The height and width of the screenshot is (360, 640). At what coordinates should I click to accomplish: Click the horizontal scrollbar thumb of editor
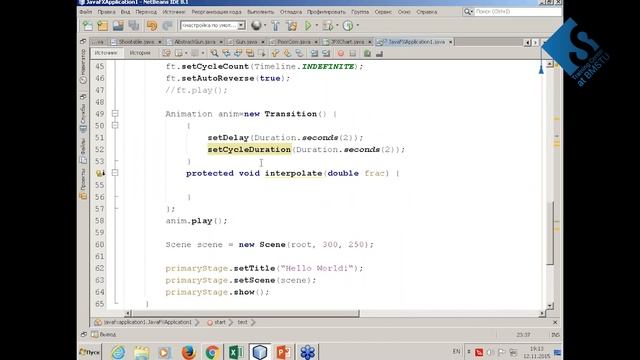point(245,313)
